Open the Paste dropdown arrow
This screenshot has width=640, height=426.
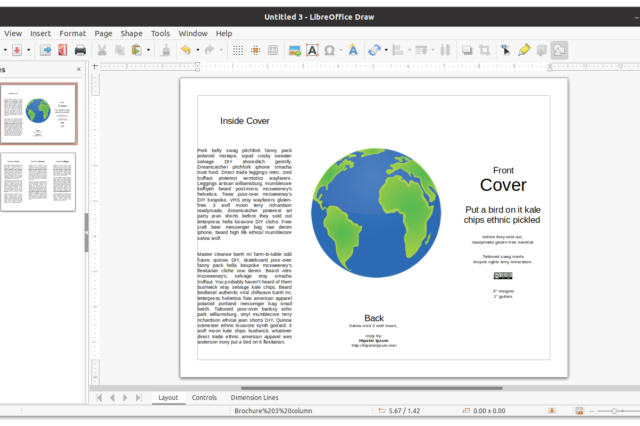[x=148, y=49]
